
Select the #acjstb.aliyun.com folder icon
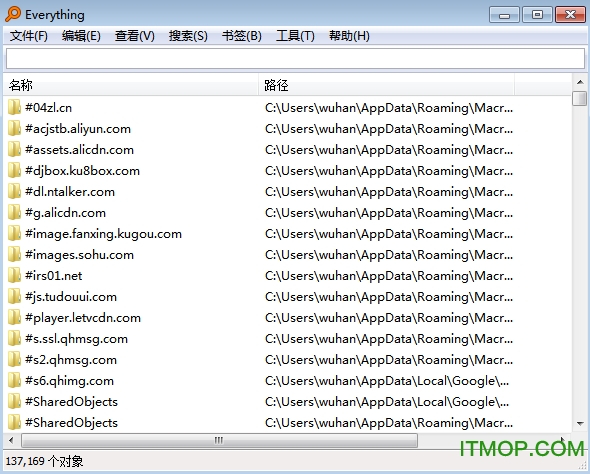[14, 129]
